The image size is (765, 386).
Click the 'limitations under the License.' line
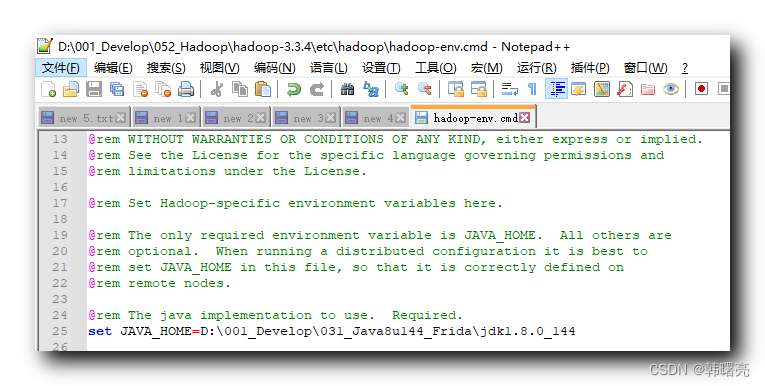click(227, 171)
